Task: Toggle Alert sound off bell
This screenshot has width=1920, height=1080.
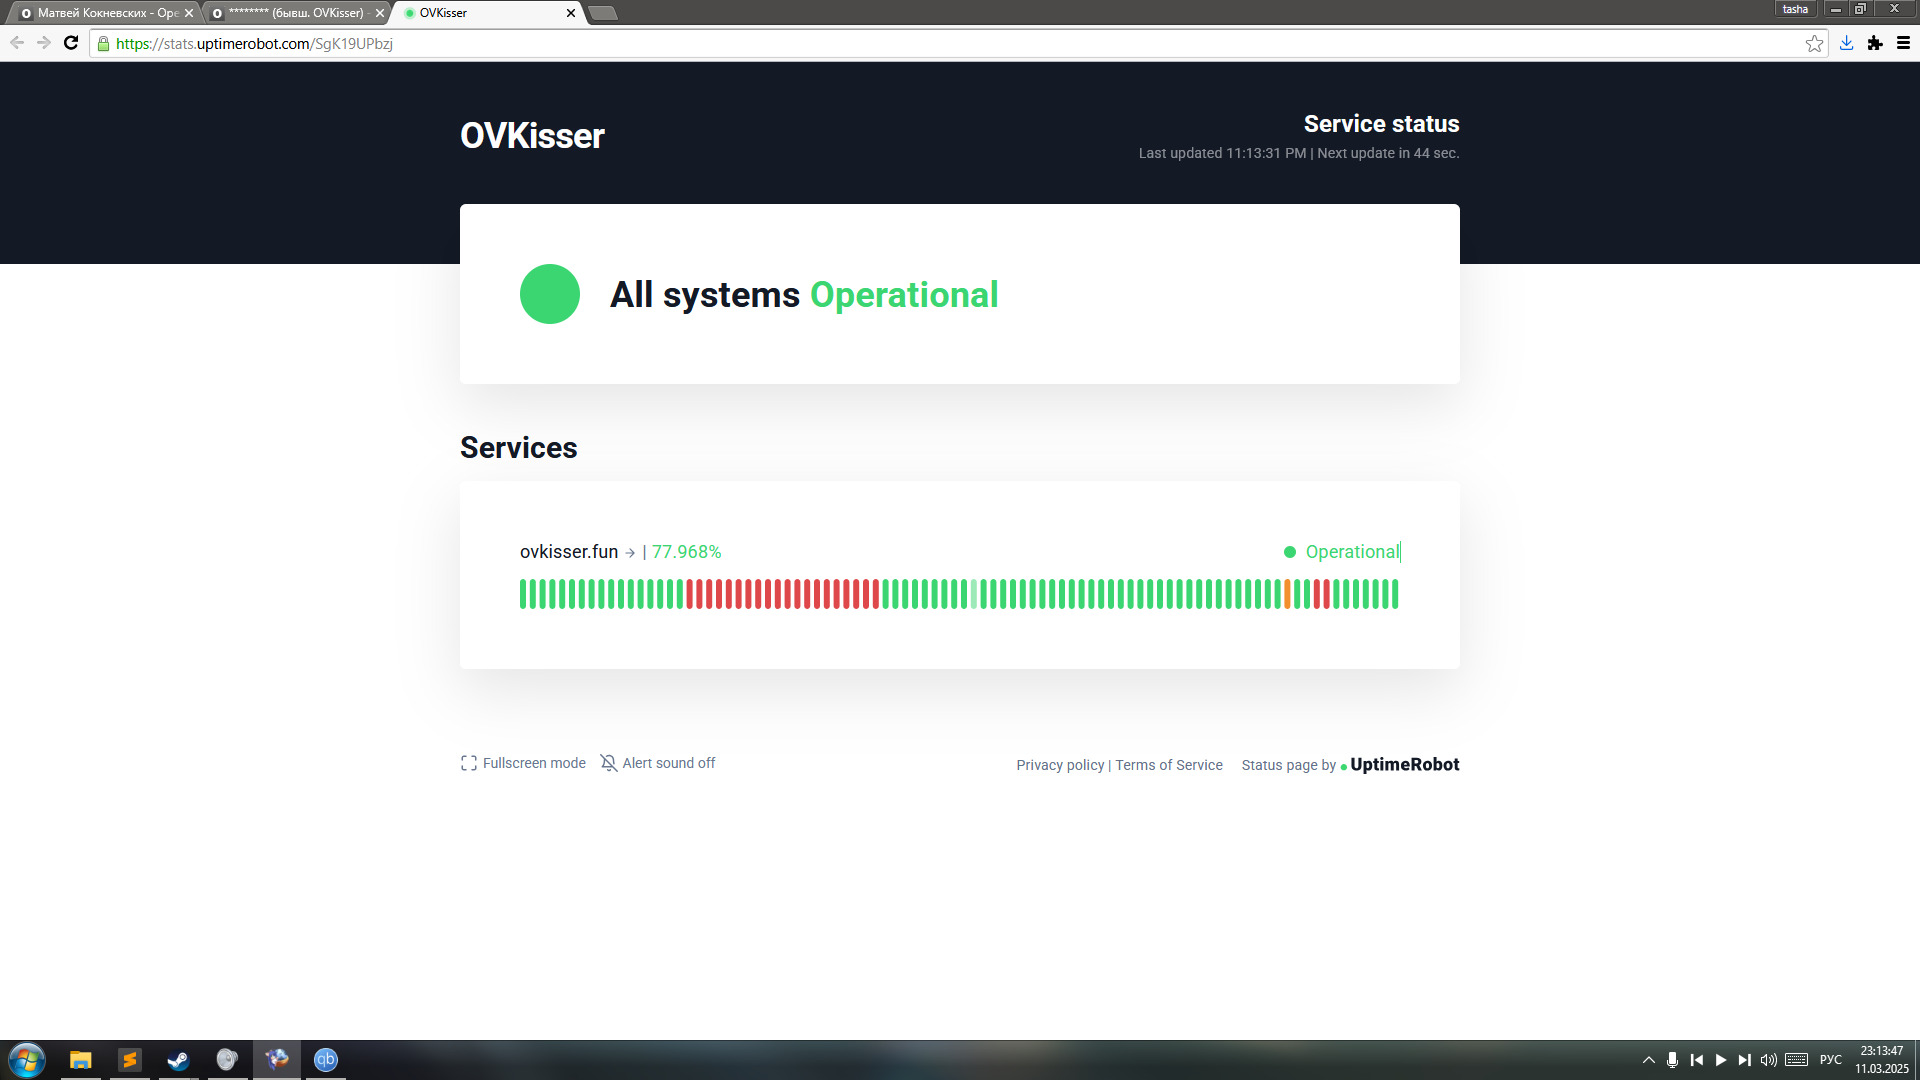Action: coord(658,763)
